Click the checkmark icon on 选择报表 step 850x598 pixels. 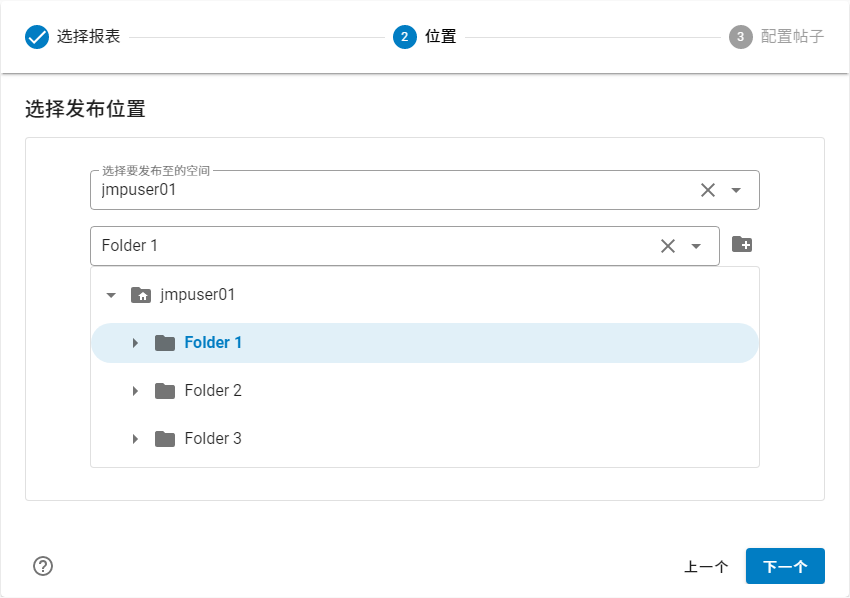35,36
